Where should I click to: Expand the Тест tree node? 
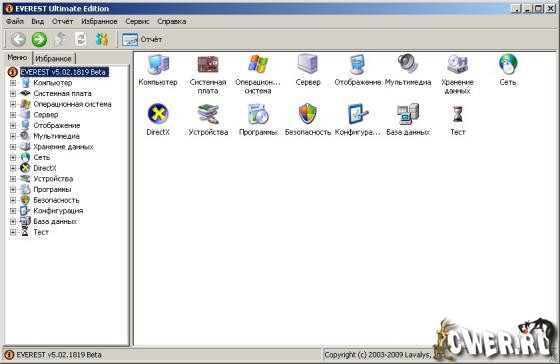coord(13,232)
